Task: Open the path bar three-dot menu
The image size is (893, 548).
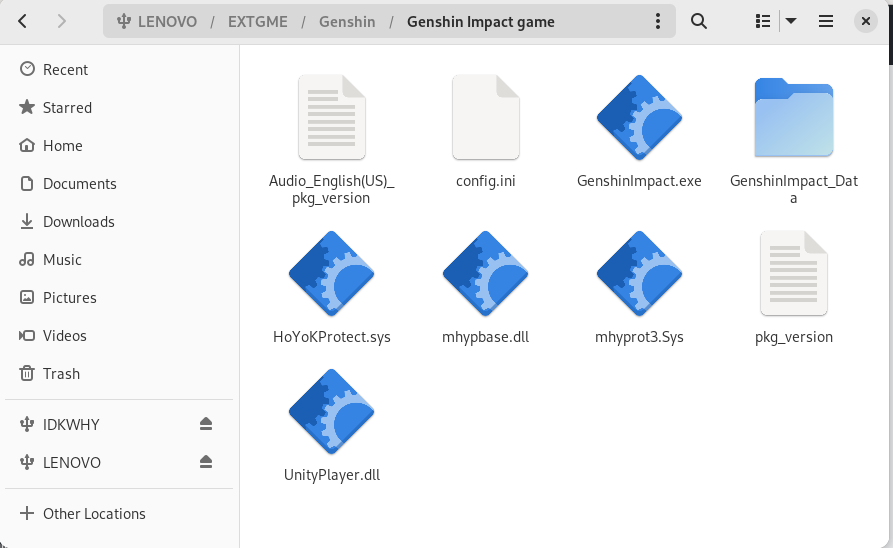Action: coord(658,22)
